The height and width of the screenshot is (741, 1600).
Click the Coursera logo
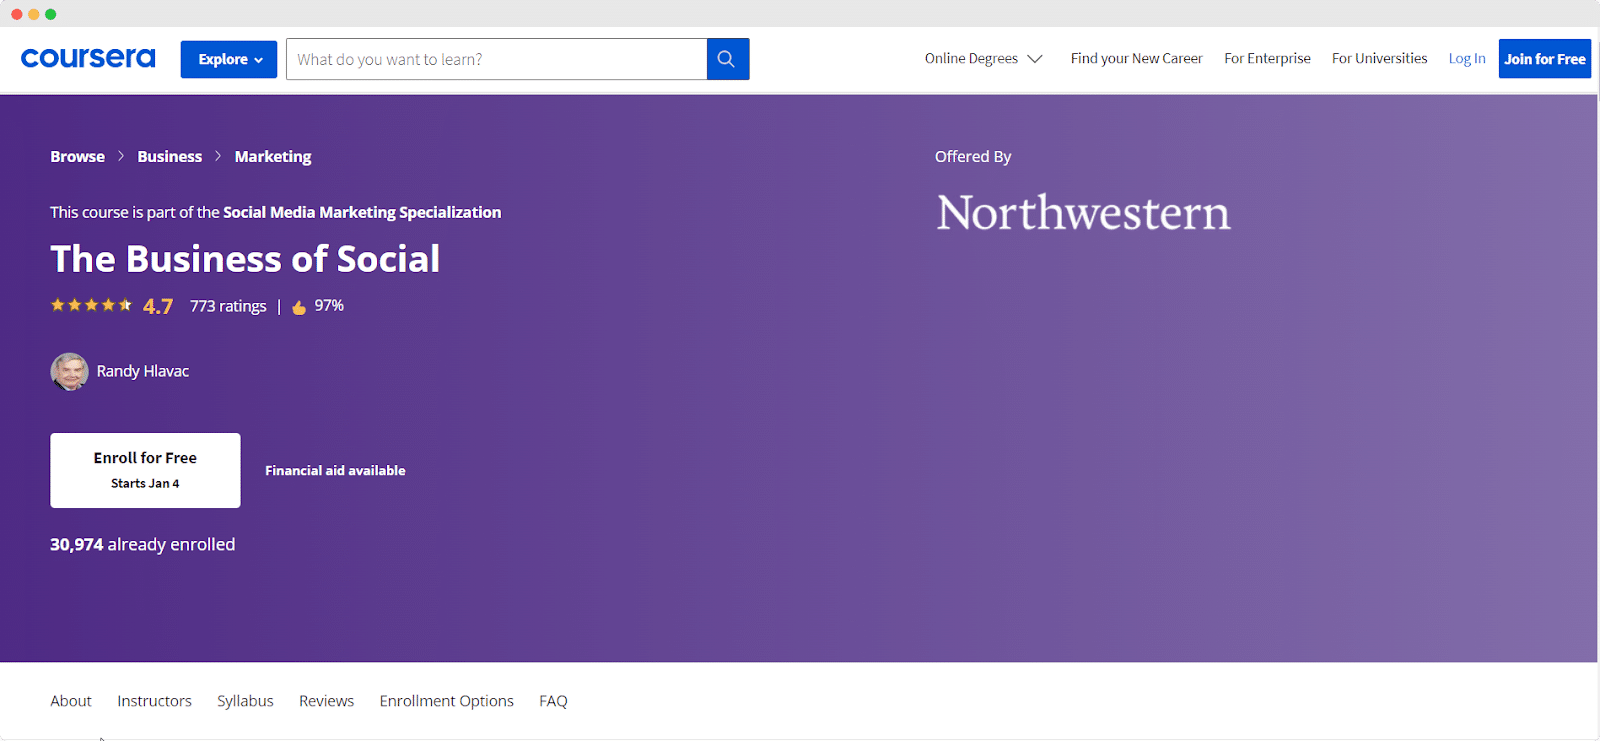pos(88,58)
